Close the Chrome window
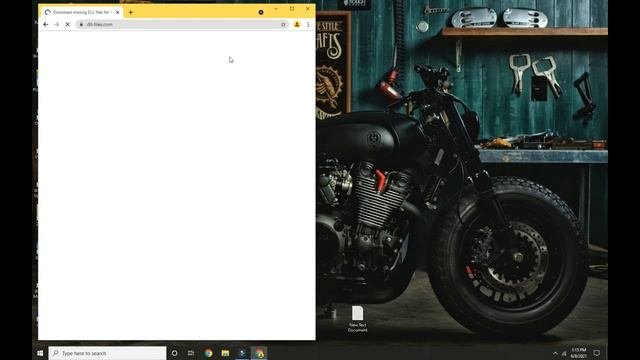Image resolution: width=640 pixels, height=360 pixels. tap(307, 9)
